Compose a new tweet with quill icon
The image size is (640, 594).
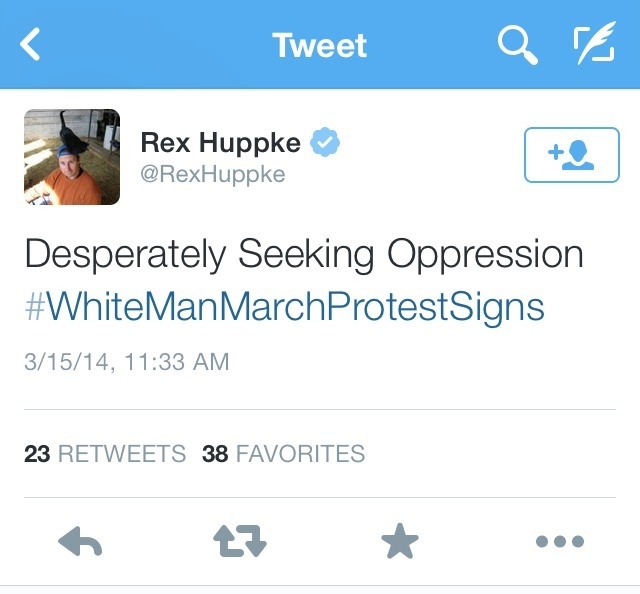(594, 45)
